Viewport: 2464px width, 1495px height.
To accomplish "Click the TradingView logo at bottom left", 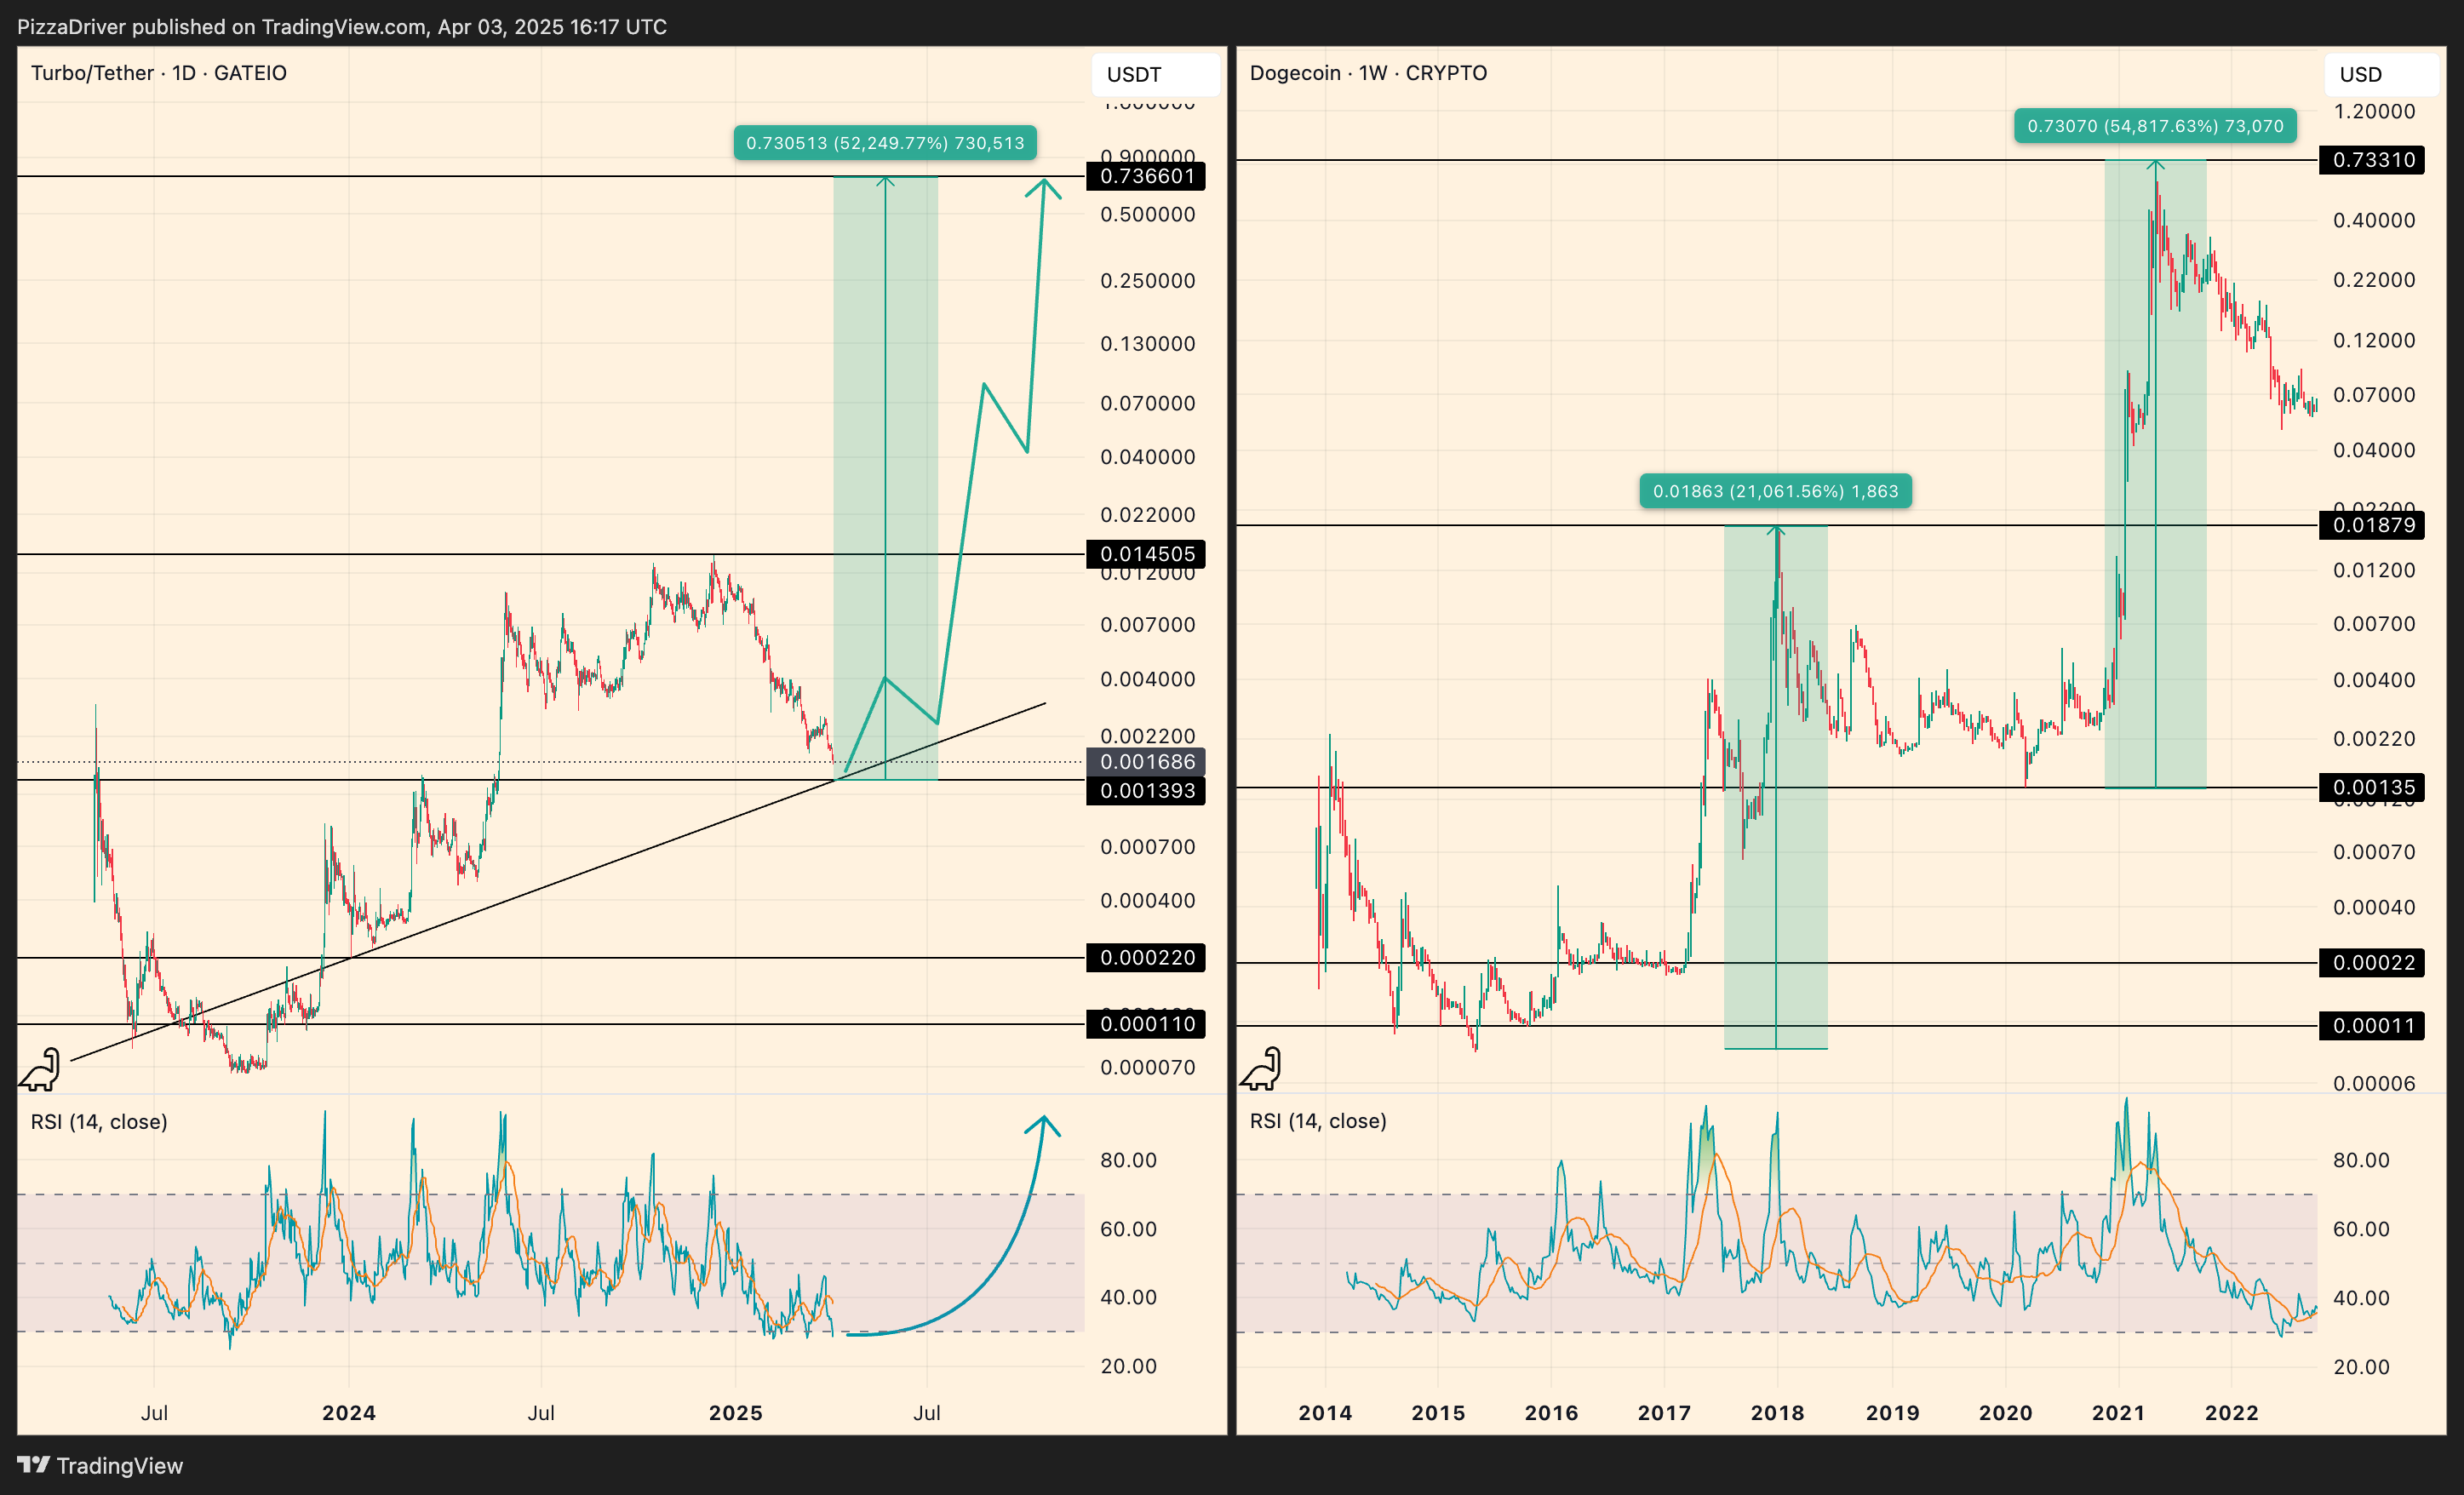I will tap(101, 1465).
